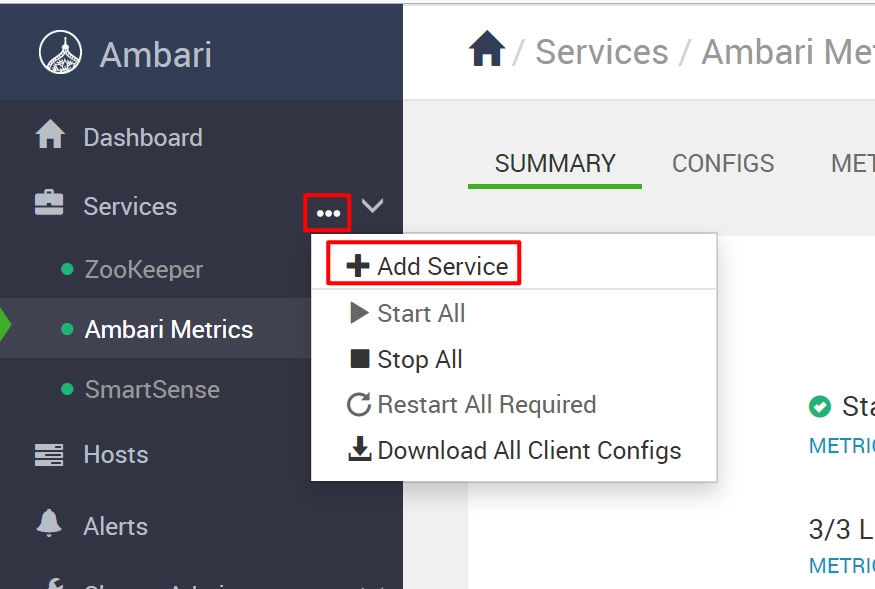Click the green status checkmark icon
The image size is (875, 589).
point(819,406)
